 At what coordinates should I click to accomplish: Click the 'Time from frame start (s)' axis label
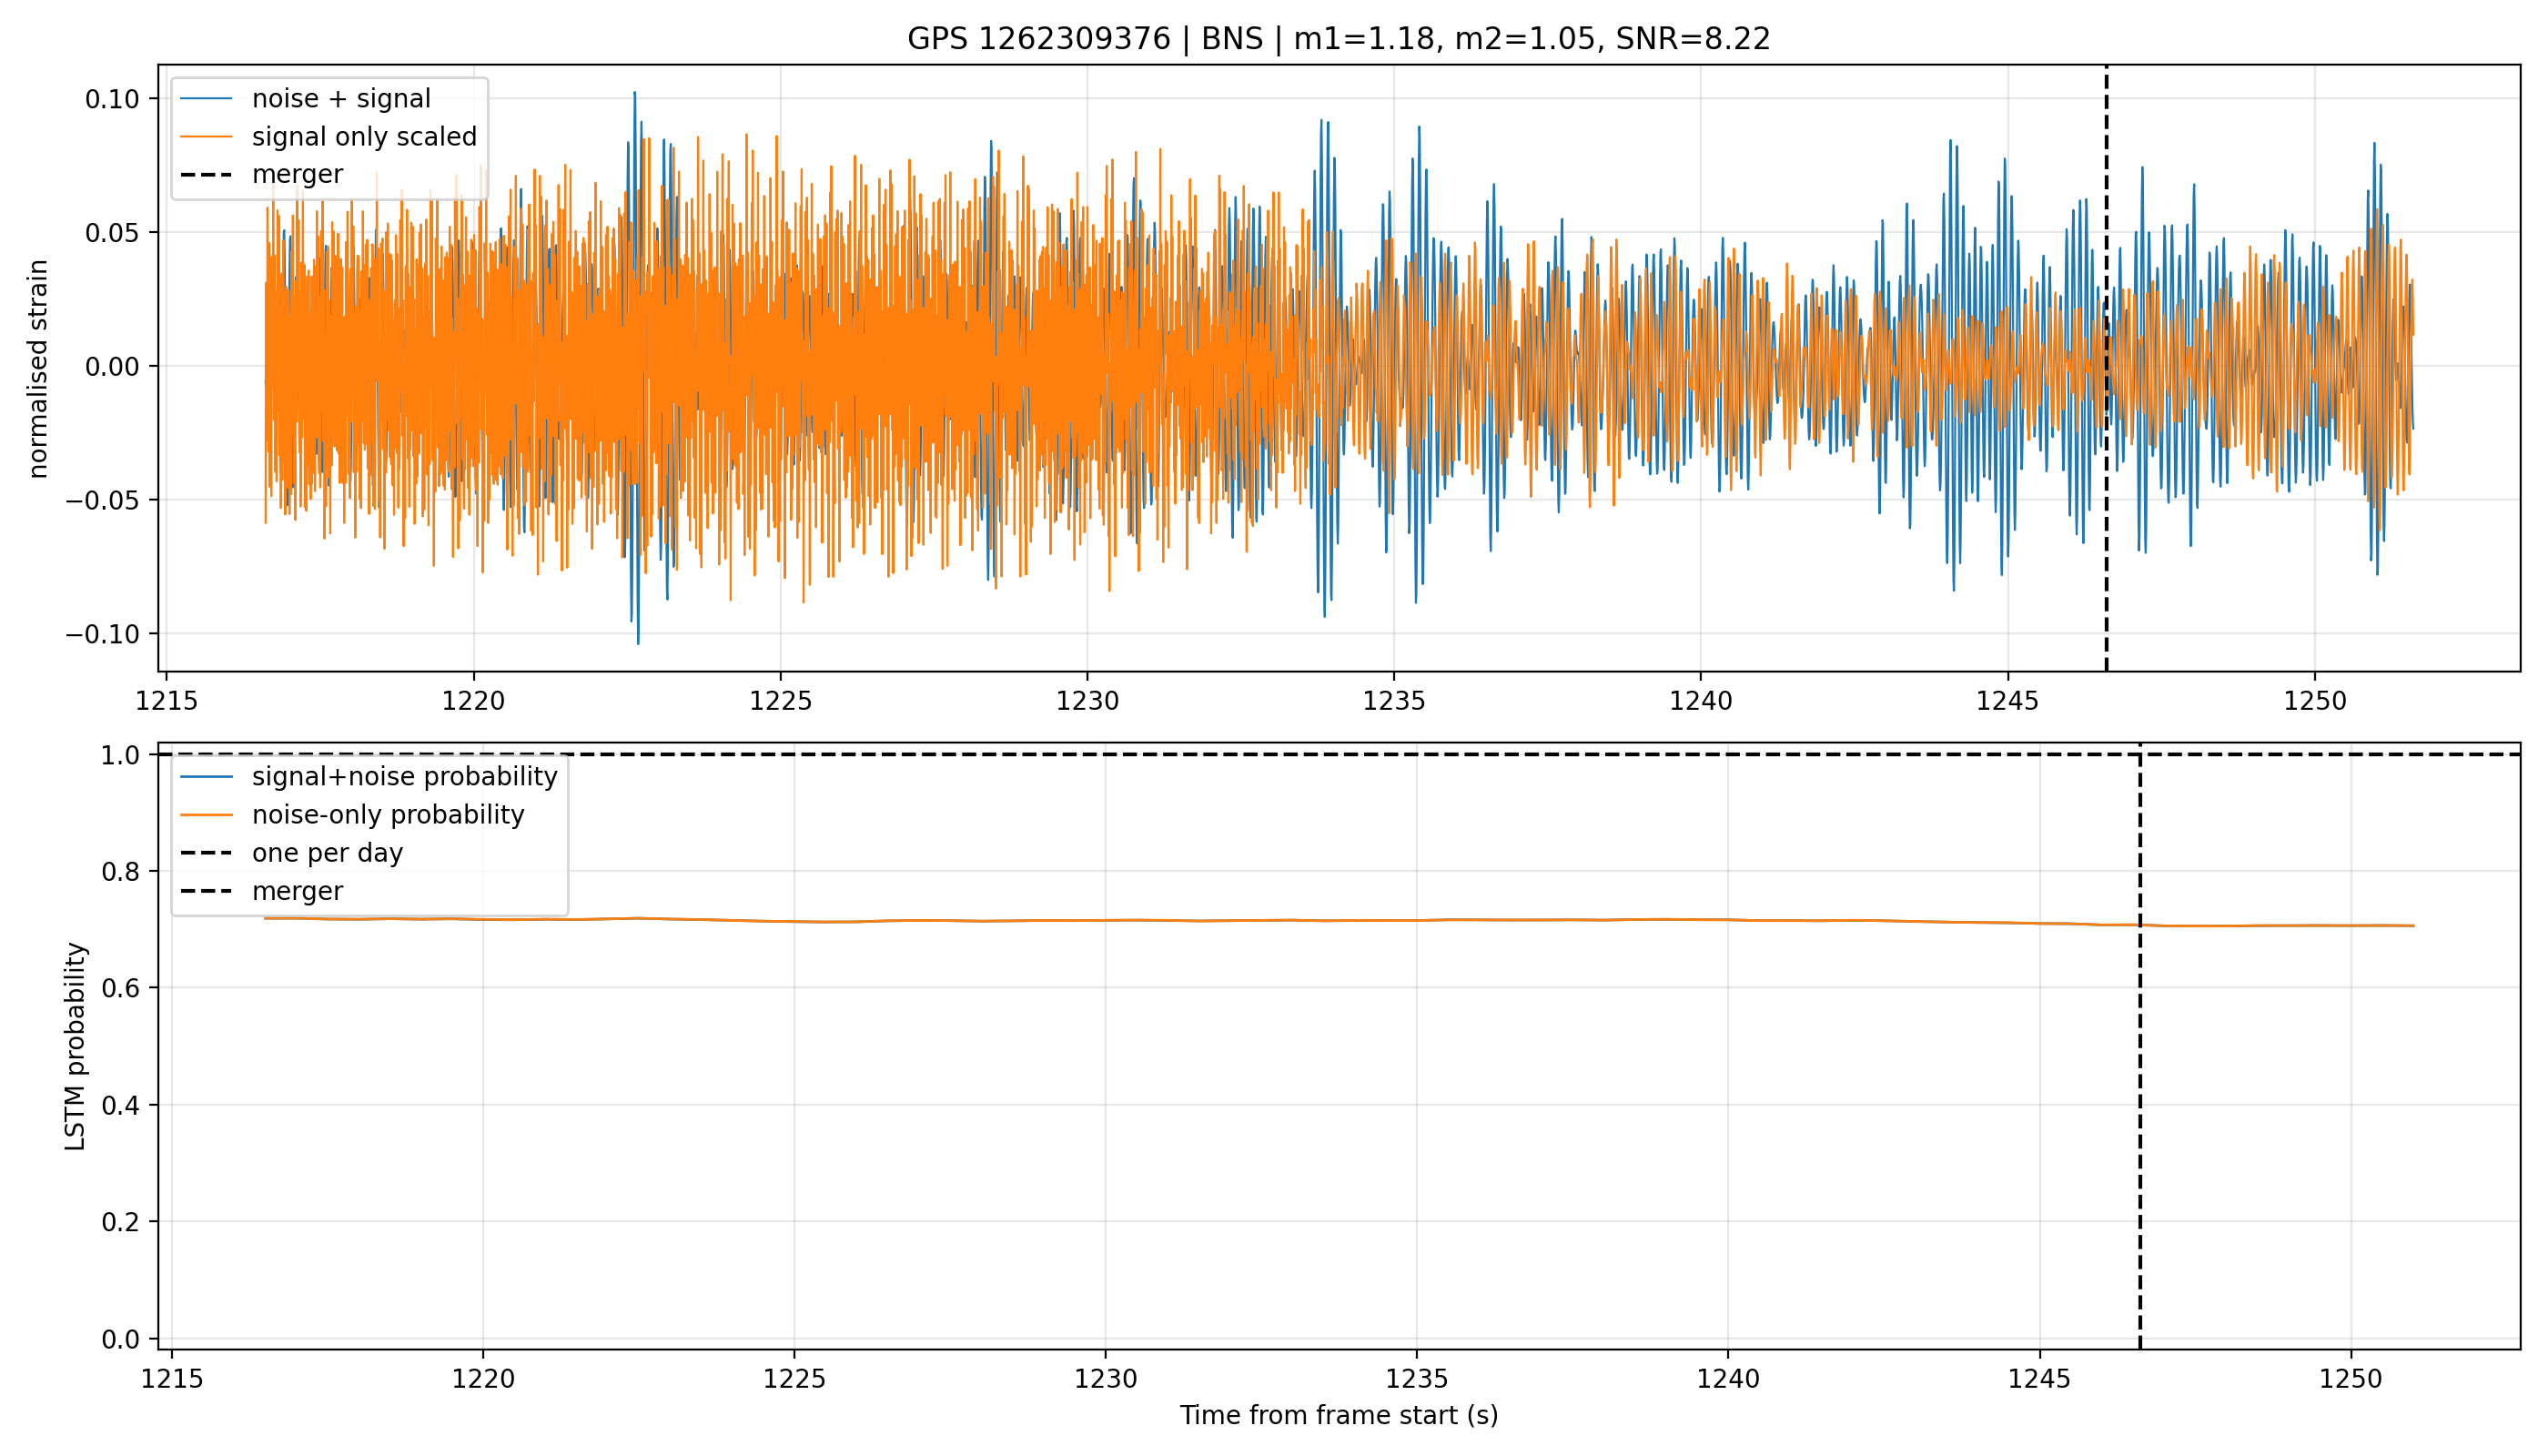click(x=1338, y=1415)
